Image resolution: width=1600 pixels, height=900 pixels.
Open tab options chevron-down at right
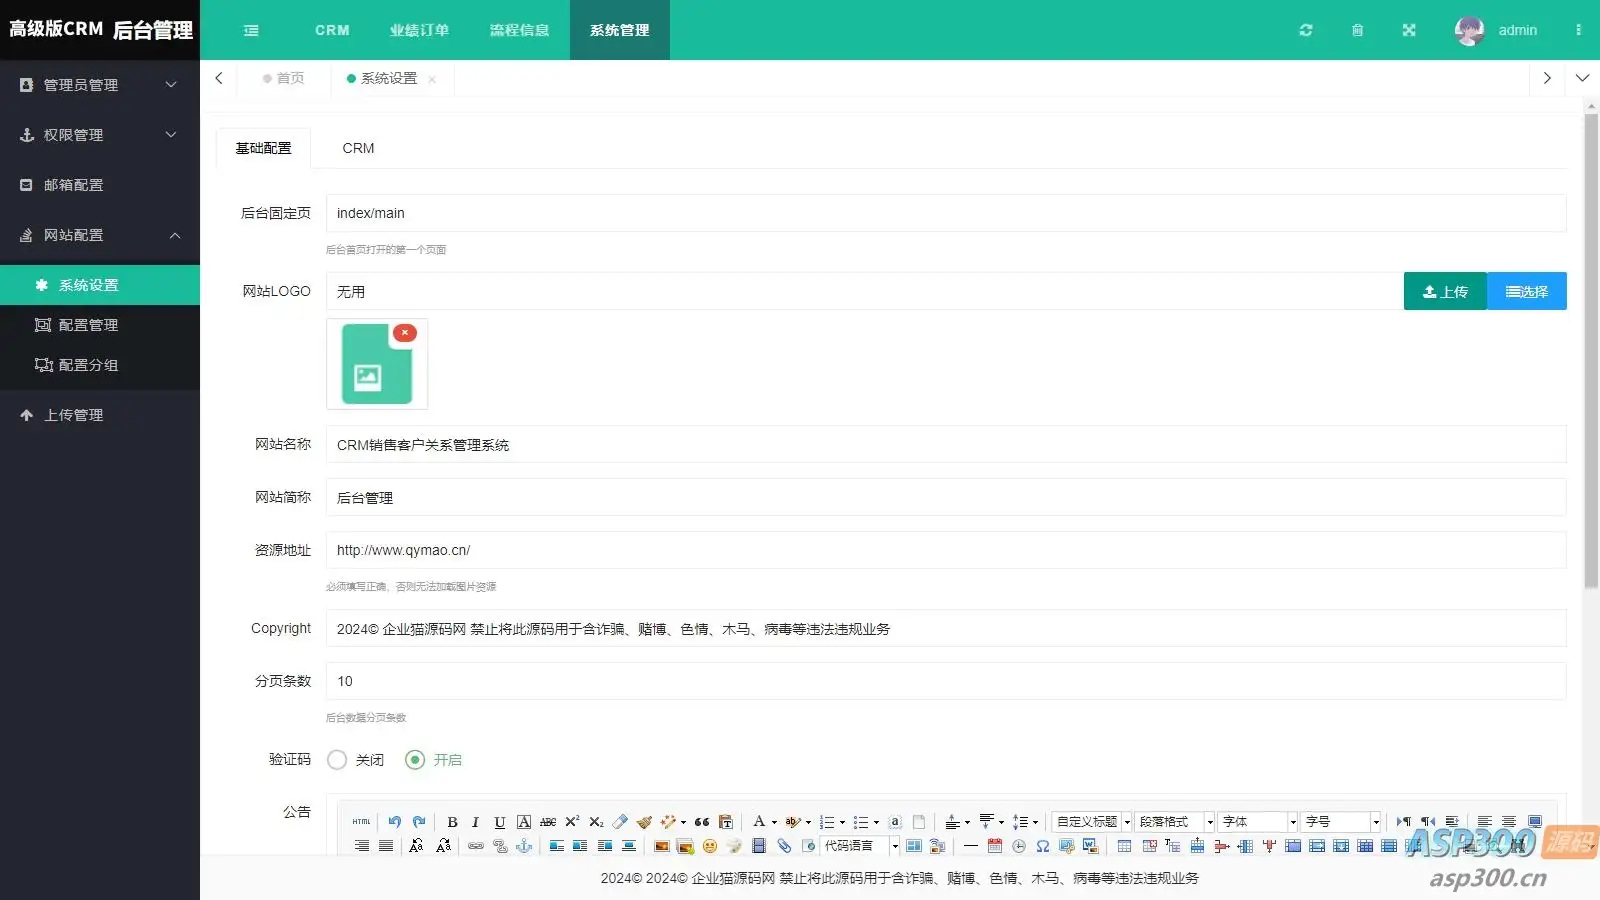[x=1582, y=78]
